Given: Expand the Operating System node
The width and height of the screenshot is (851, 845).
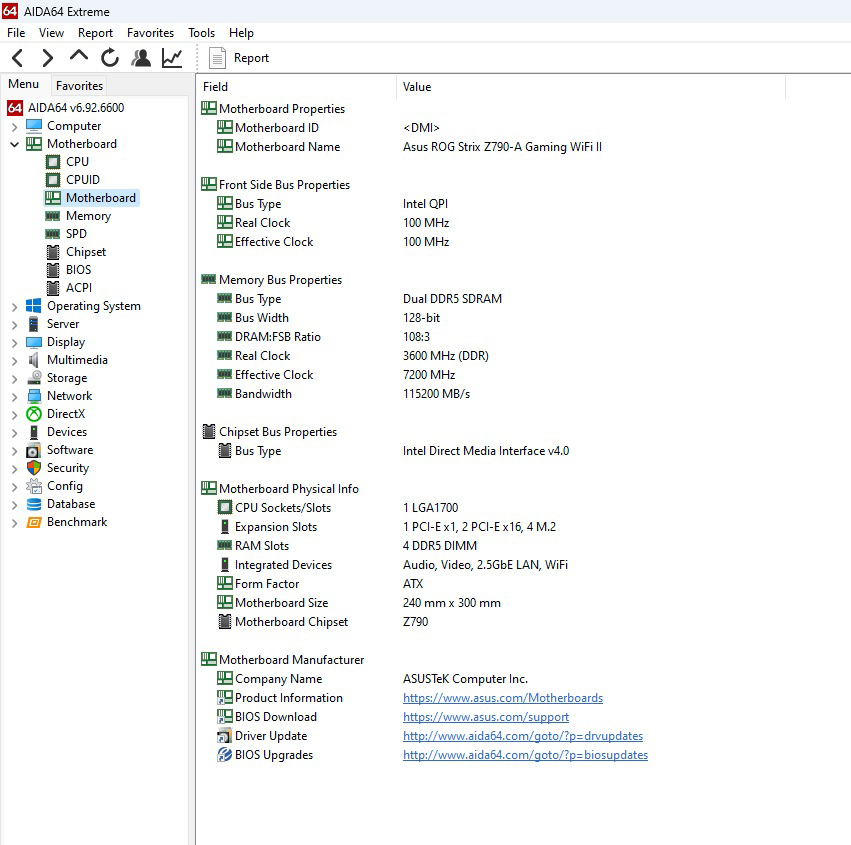Looking at the screenshot, I should [x=15, y=307].
